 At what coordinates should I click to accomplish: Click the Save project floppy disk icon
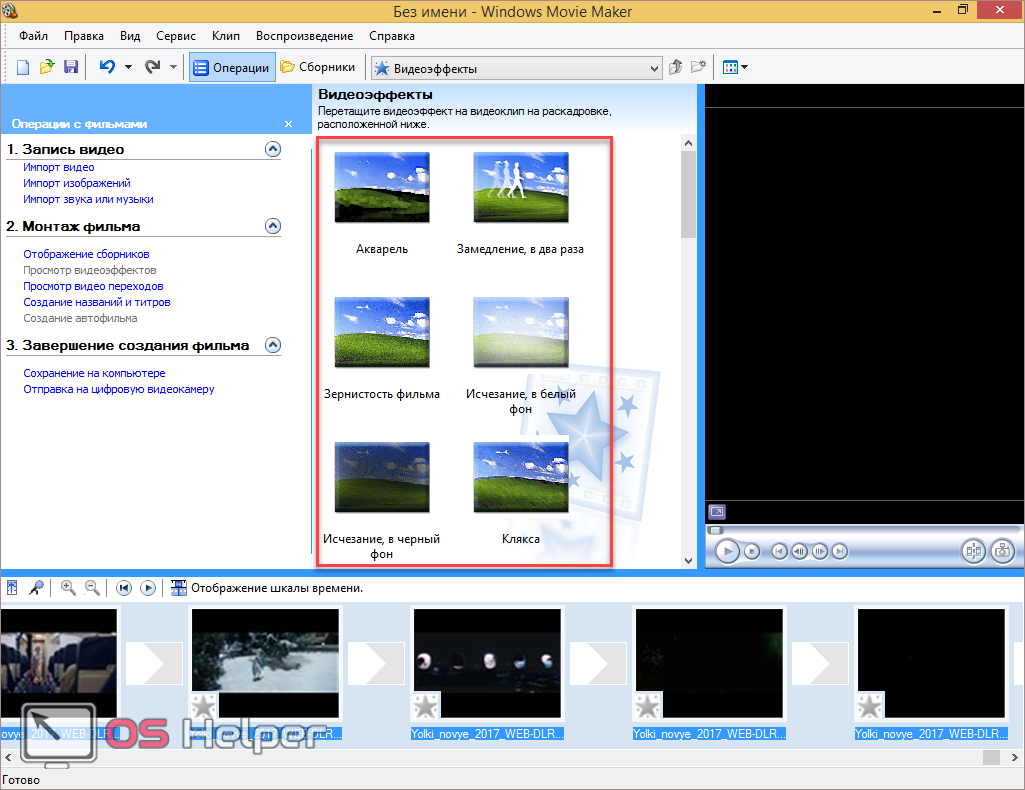[x=71, y=67]
